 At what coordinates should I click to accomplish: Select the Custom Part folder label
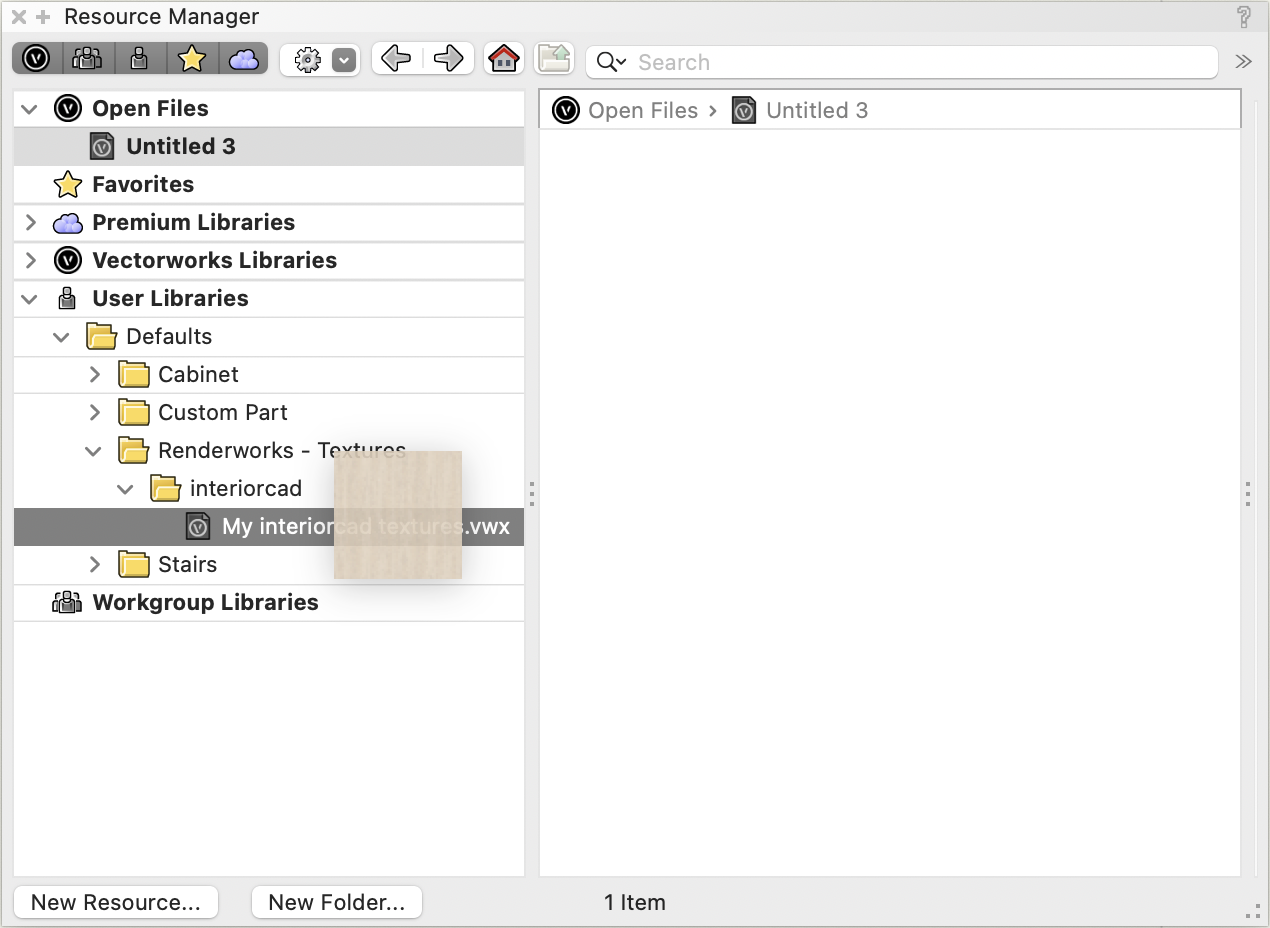223,412
